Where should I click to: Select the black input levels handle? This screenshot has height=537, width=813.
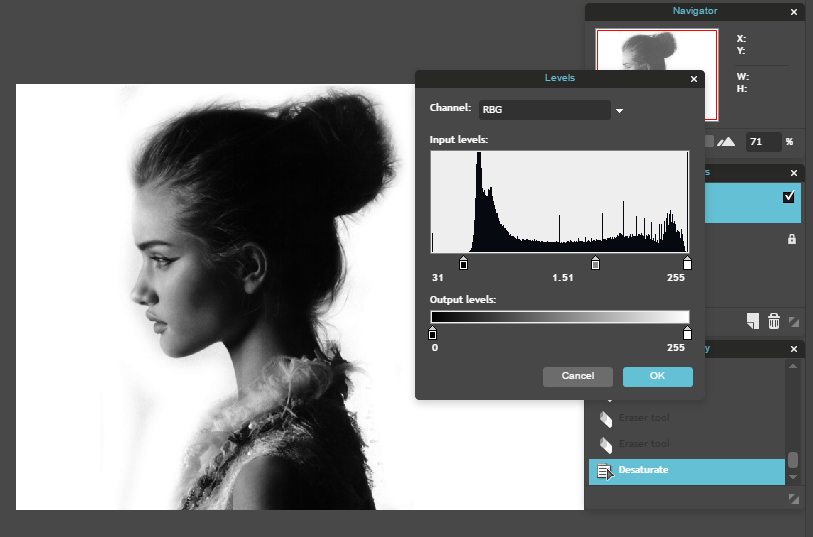[464, 263]
